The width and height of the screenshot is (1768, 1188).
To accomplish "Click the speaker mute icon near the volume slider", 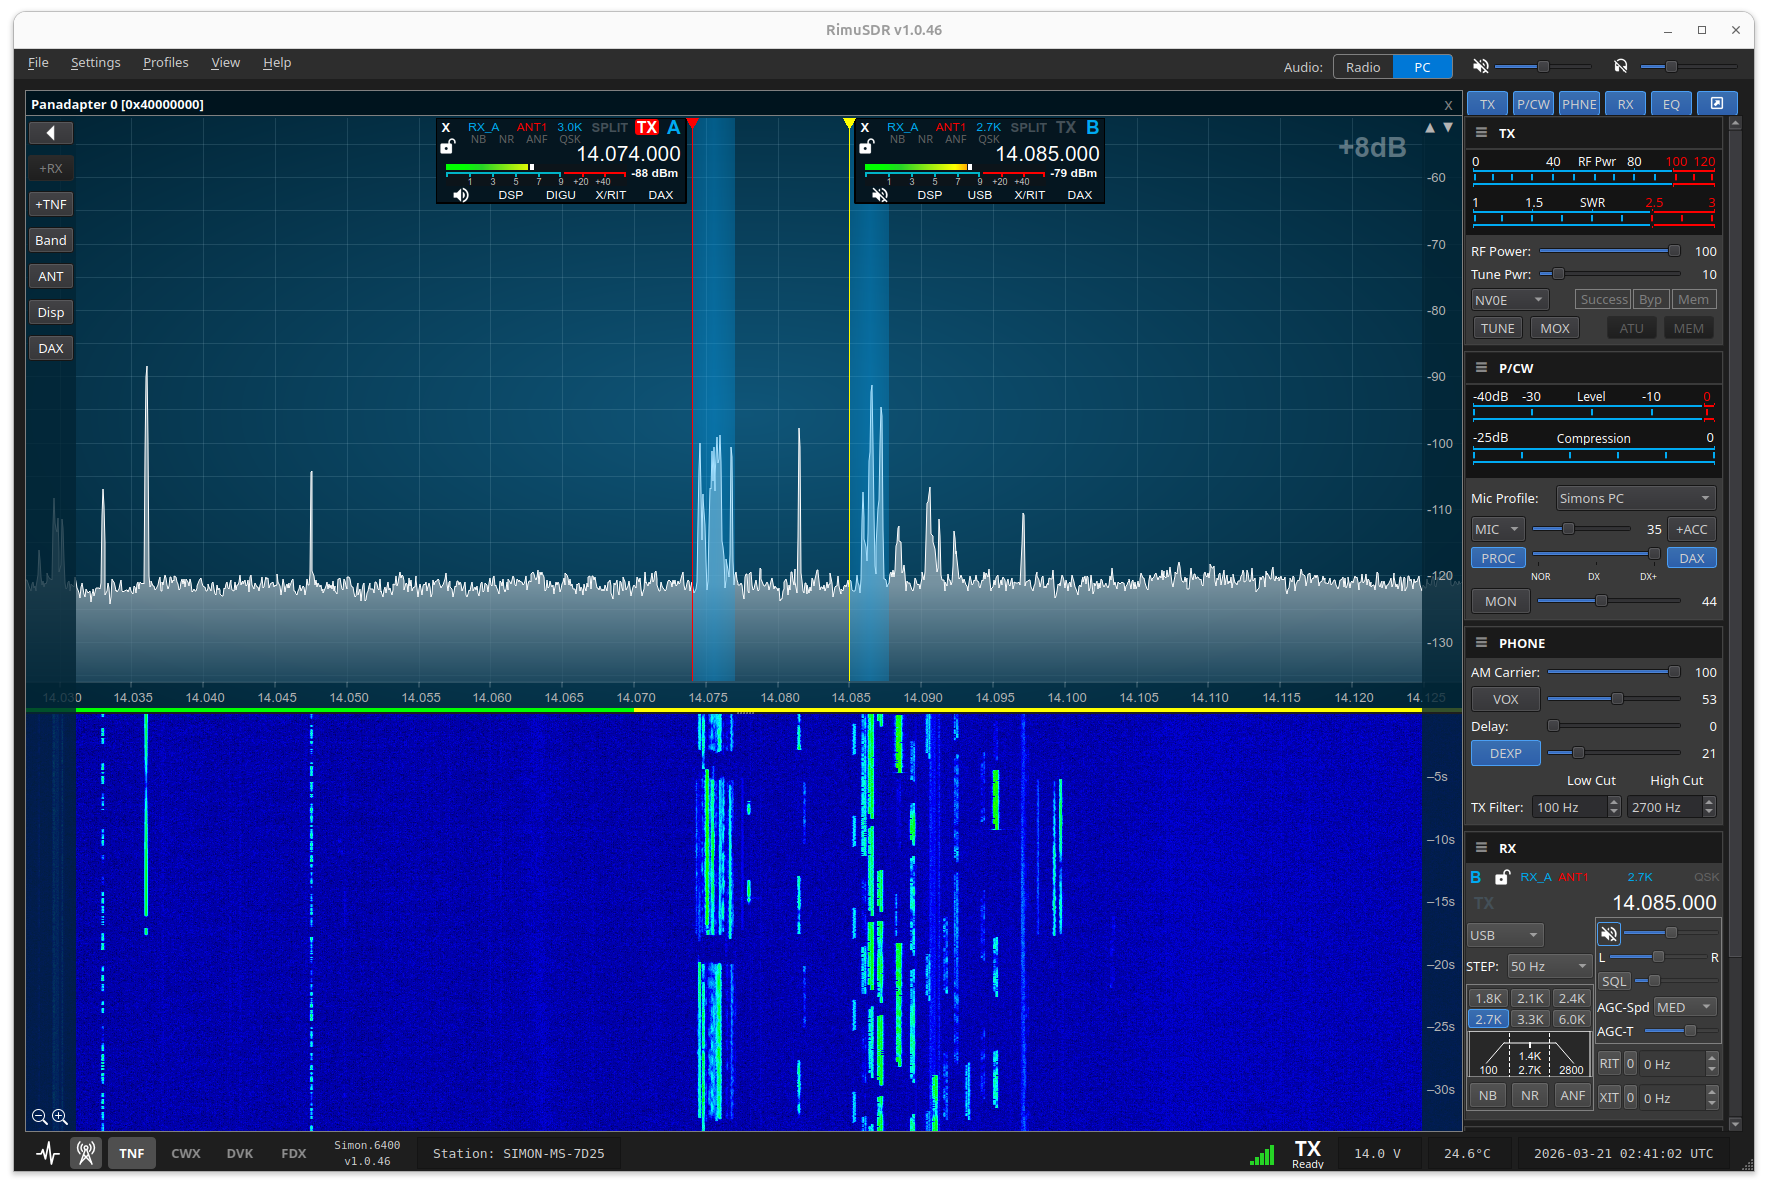I will click(1480, 66).
